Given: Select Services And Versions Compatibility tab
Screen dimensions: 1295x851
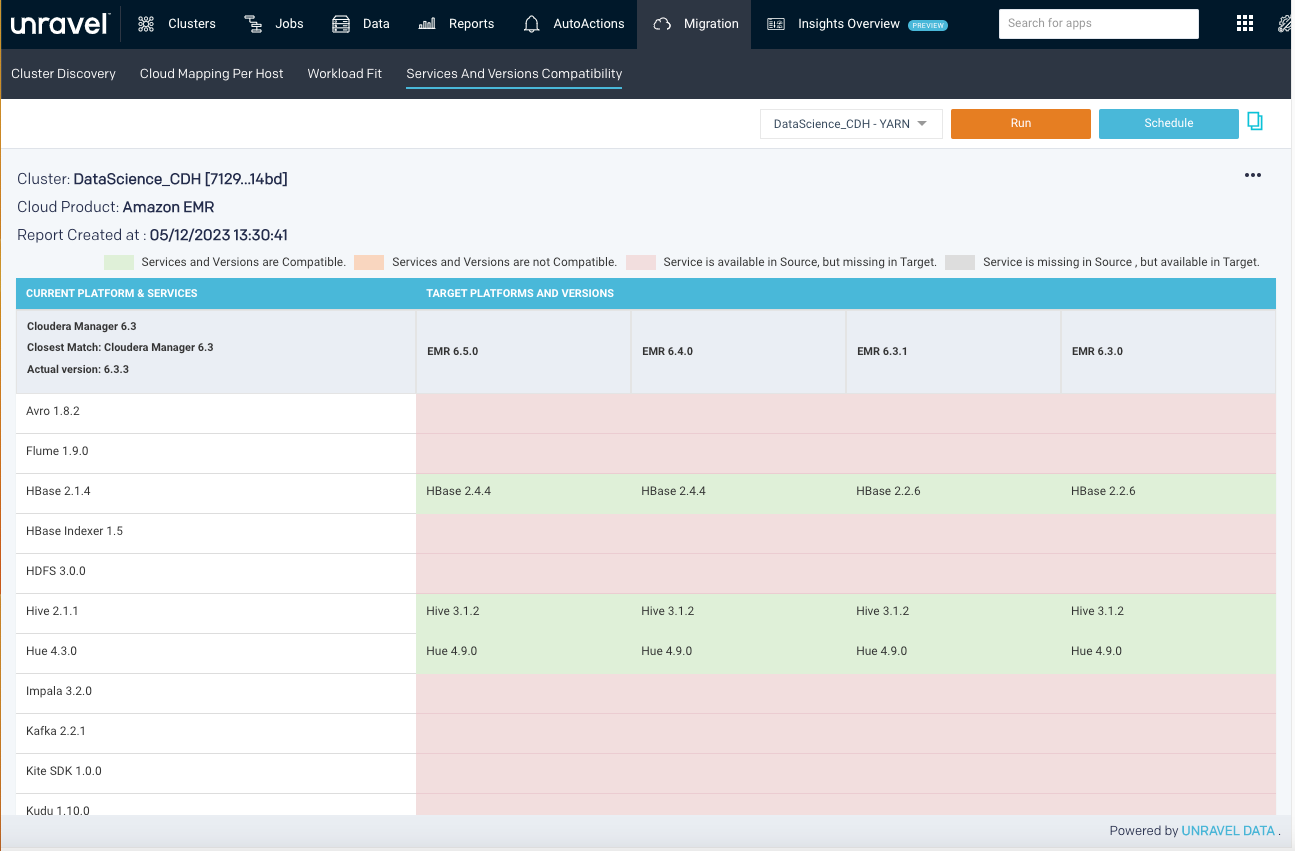Looking at the screenshot, I should click(x=514, y=74).
